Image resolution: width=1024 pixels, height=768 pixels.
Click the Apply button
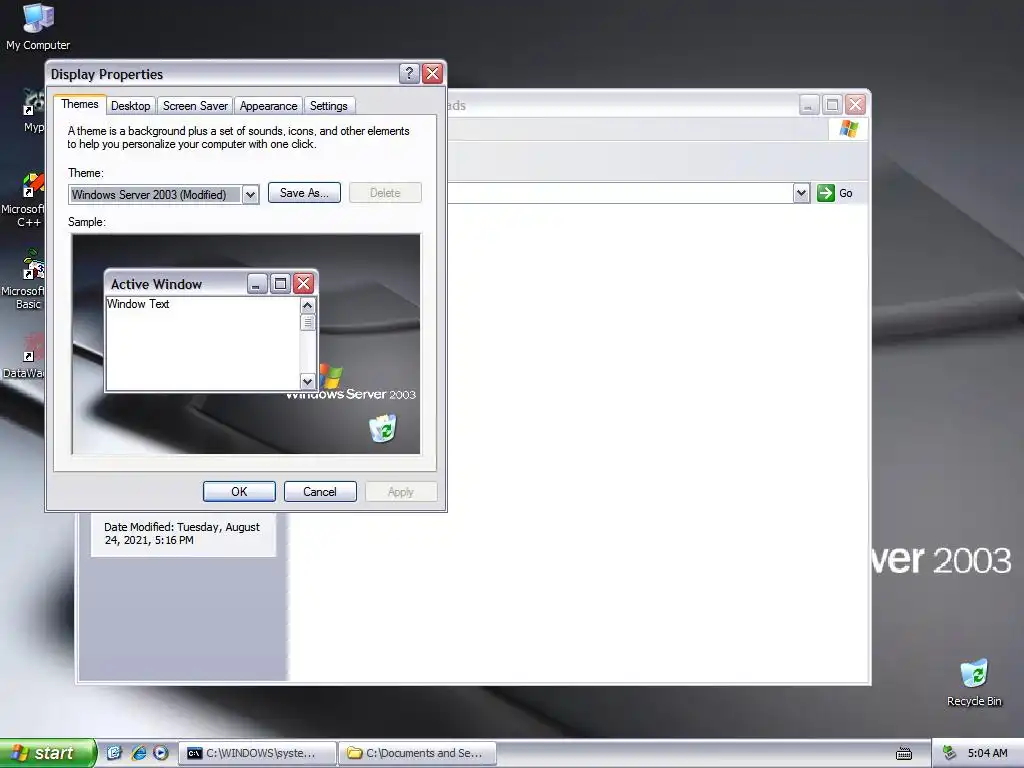tap(401, 492)
